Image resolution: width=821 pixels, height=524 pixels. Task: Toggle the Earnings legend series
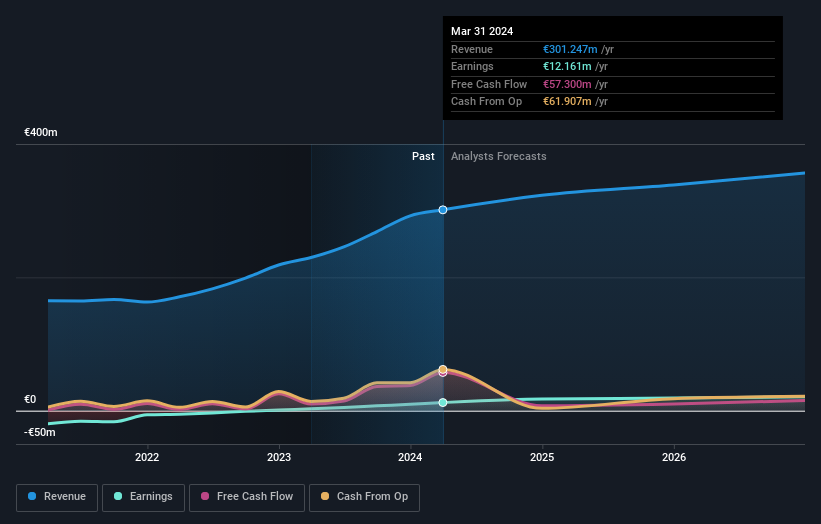pyautogui.click(x=143, y=497)
